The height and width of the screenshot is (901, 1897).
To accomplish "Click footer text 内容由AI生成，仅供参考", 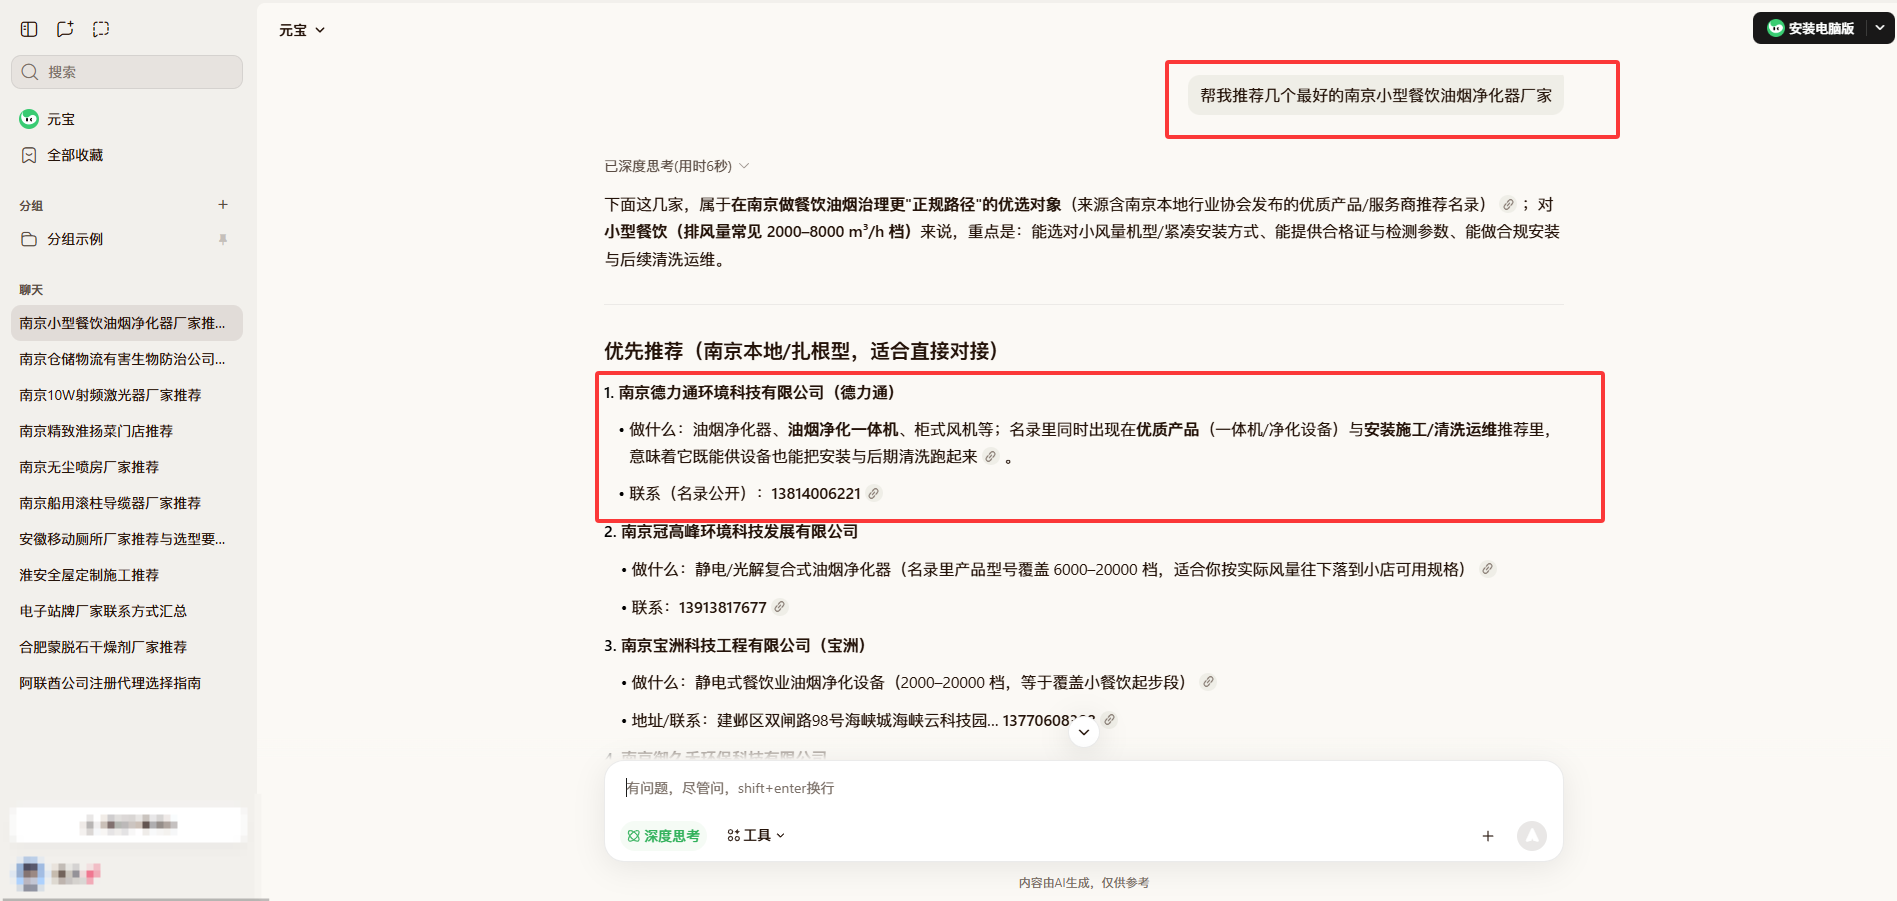I will point(1084,883).
